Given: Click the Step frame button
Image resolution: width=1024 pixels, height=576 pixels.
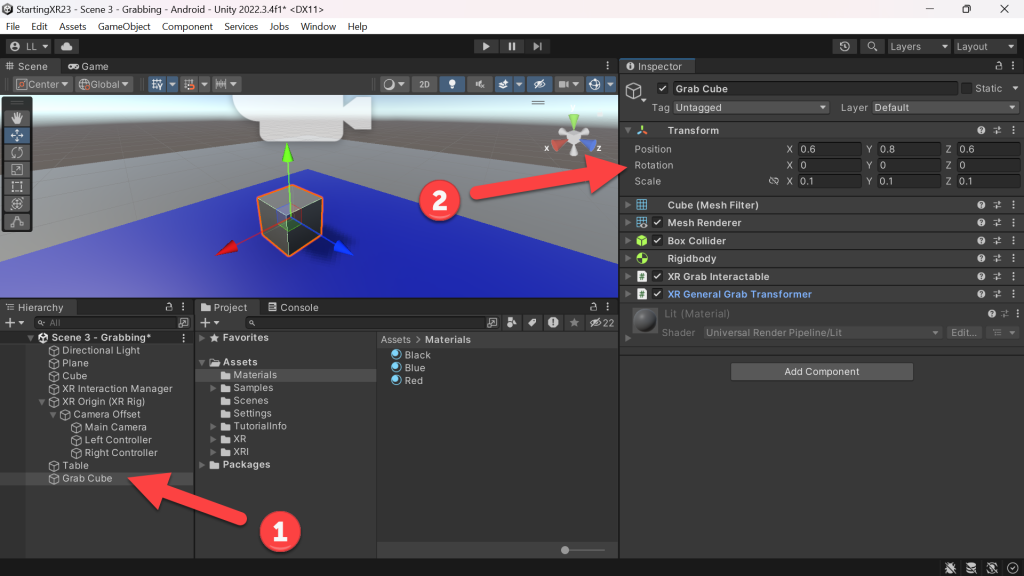Looking at the screenshot, I should [537, 46].
